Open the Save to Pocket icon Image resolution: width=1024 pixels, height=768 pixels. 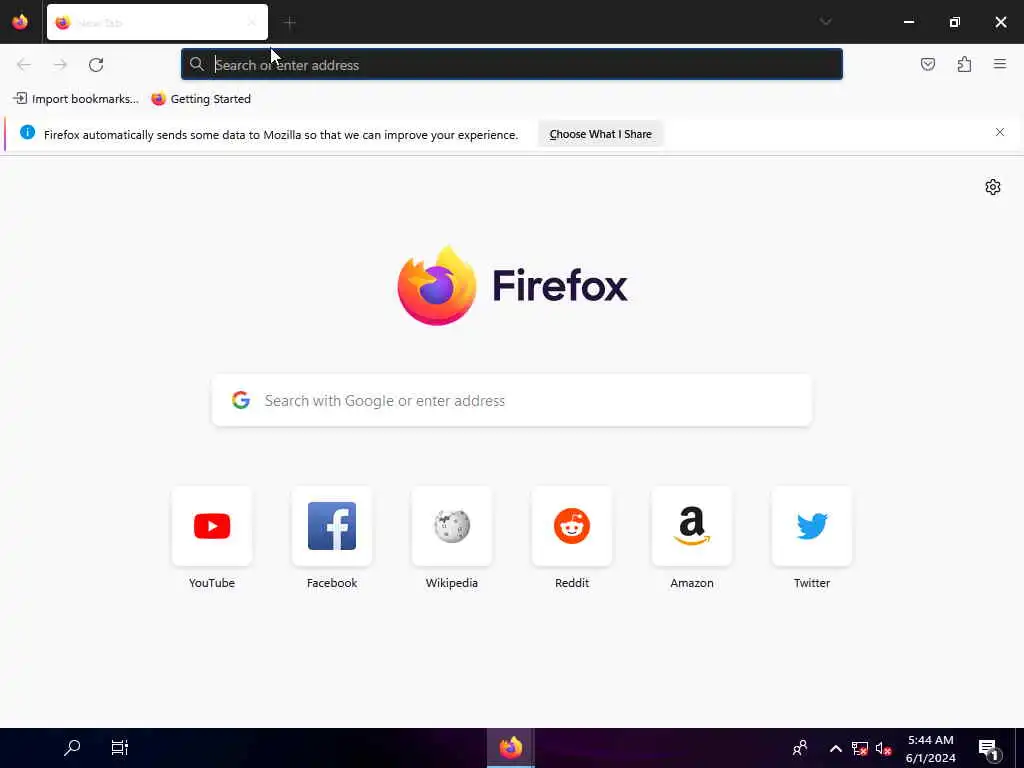click(x=927, y=64)
